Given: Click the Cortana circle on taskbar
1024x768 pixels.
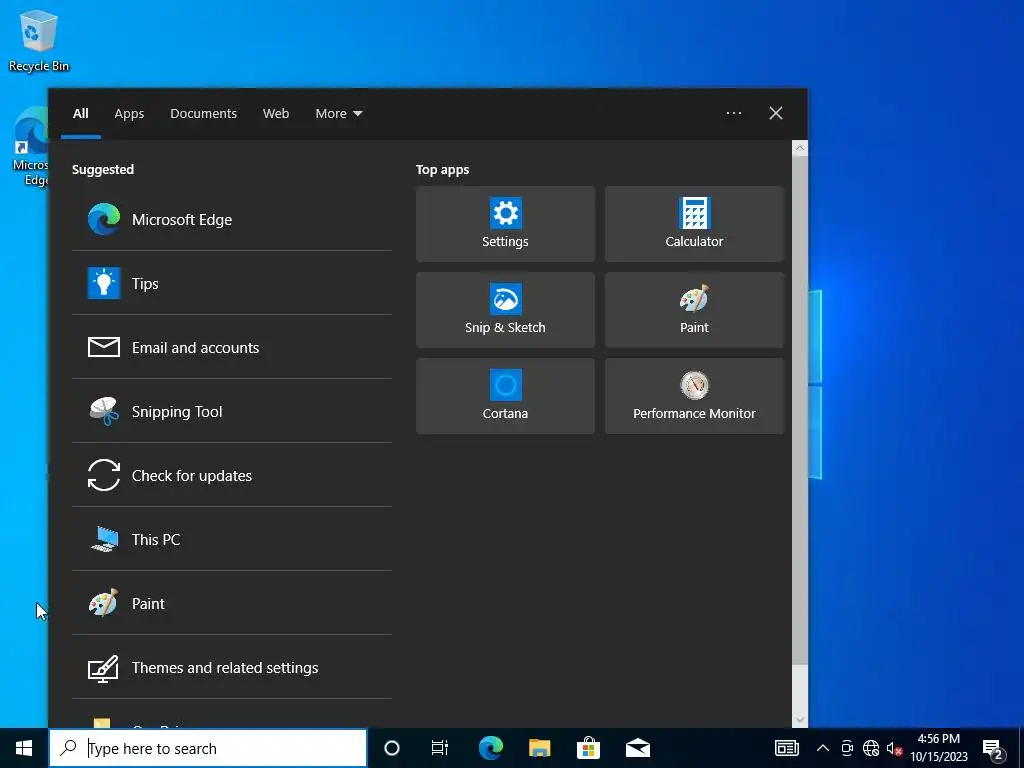Looking at the screenshot, I should pyautogui.click(x=392, y=748).
